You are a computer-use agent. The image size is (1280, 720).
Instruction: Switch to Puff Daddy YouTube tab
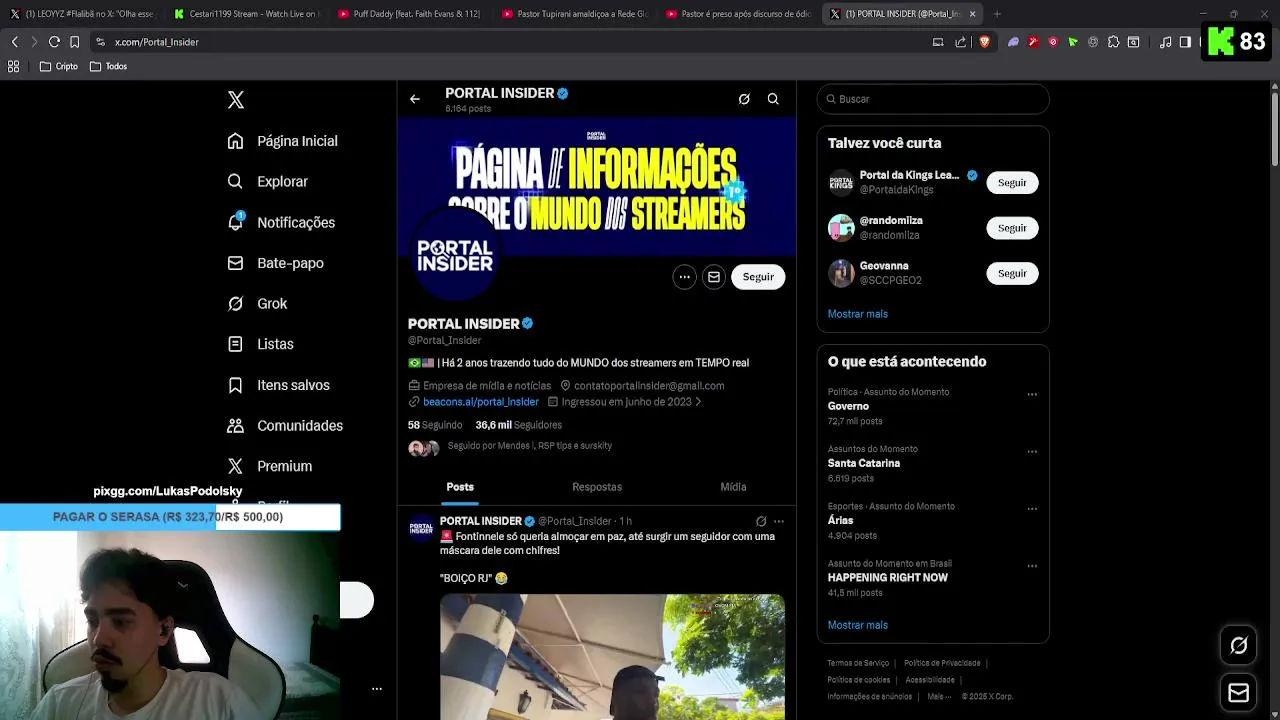[x=408, y=14]
